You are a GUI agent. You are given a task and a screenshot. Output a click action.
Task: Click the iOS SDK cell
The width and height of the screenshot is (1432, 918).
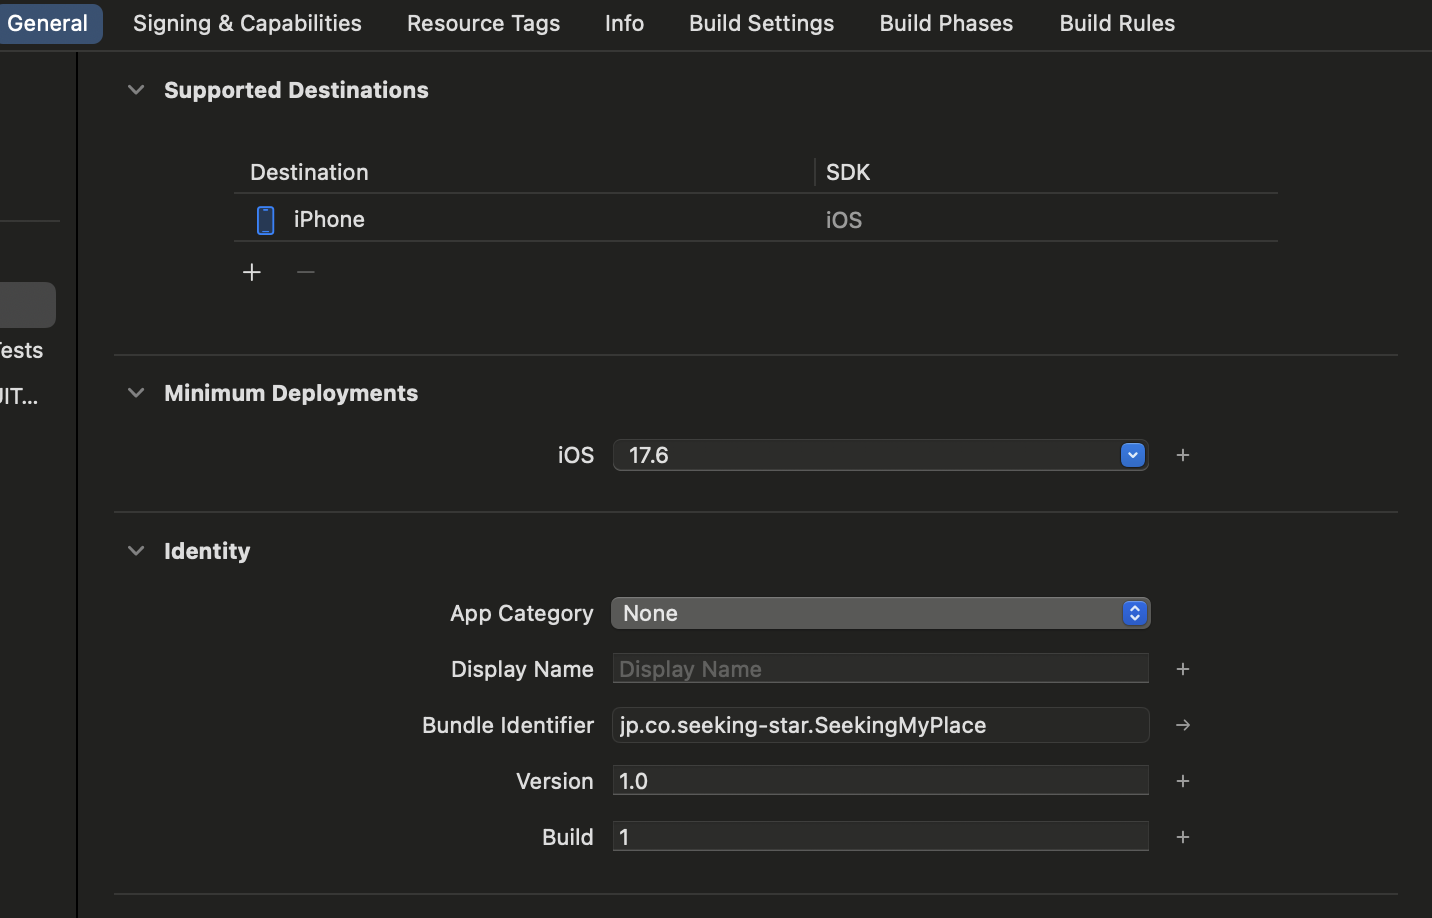(x=844, y=220)
